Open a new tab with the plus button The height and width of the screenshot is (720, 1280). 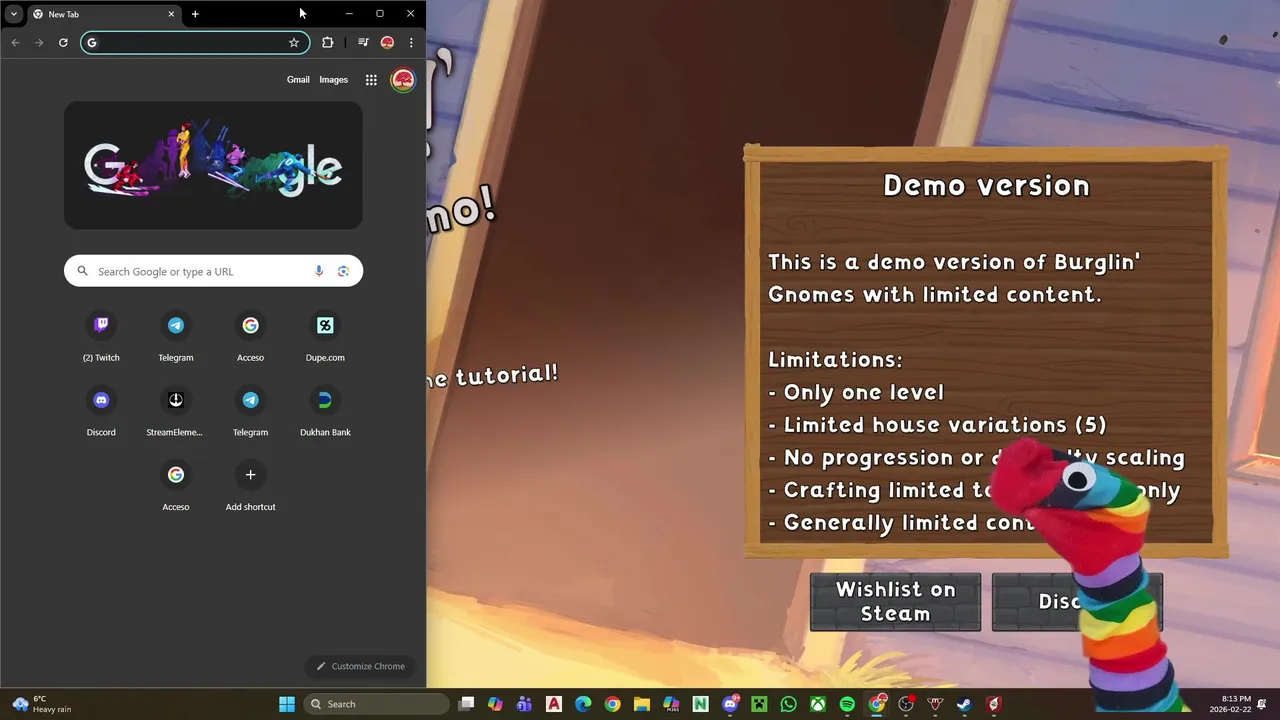(x=195, y=14)
